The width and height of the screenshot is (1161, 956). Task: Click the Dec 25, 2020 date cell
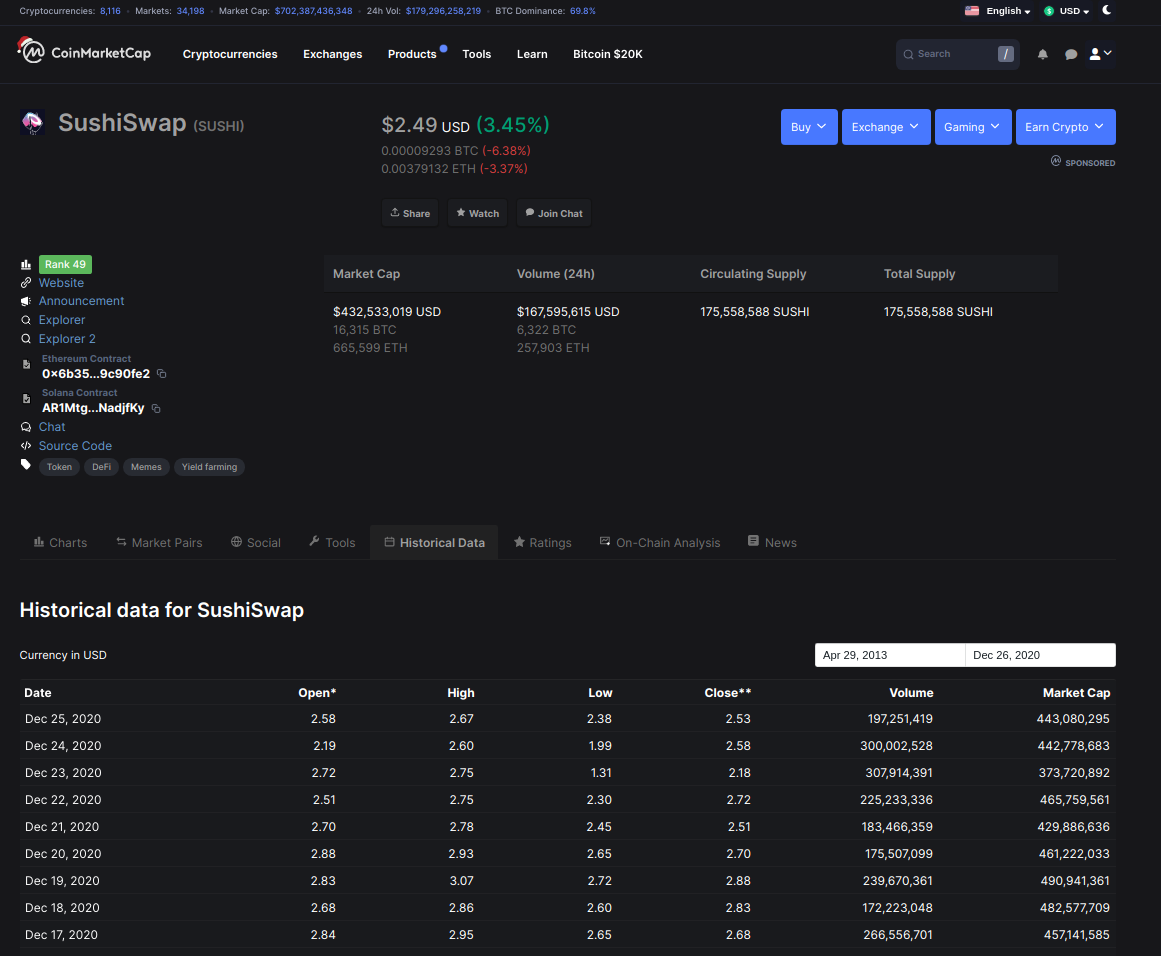(x=63, y=719)
